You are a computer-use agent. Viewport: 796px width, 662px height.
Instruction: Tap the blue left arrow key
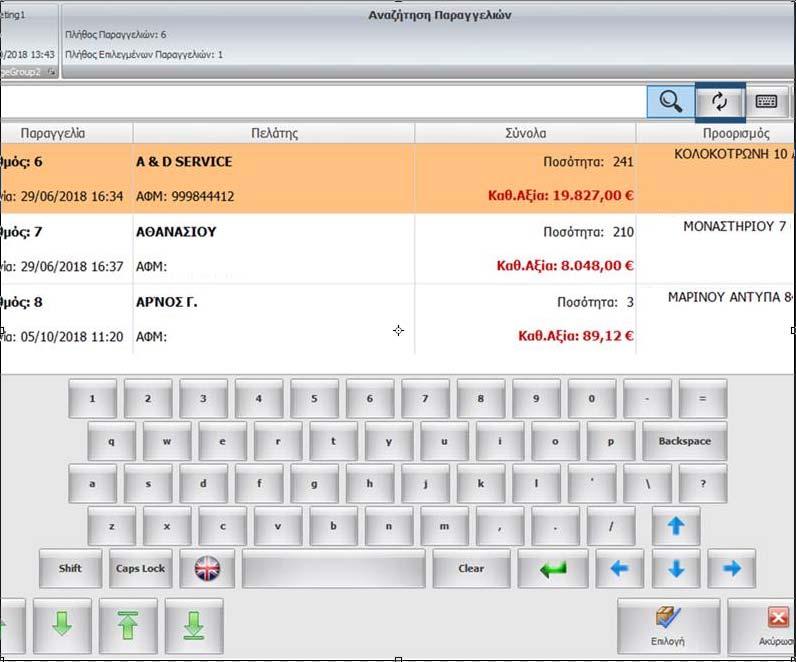[x=619, y=568]
